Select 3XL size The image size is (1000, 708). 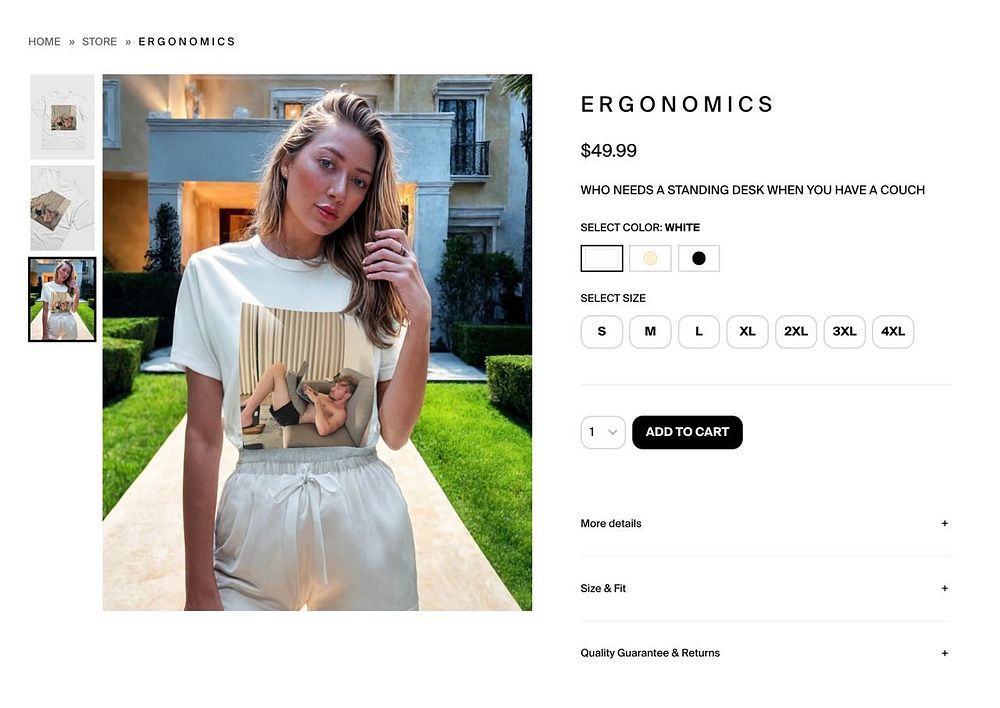click(844, 332)
